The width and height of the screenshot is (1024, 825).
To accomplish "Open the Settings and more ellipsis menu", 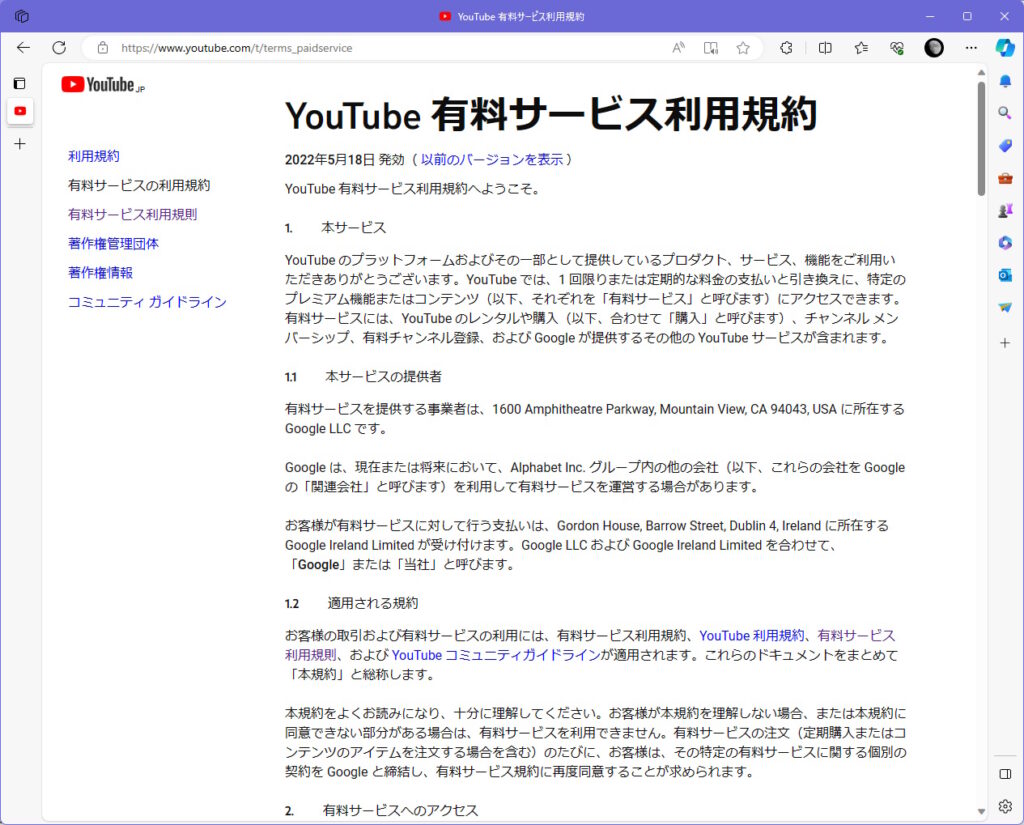I will 971,48.
